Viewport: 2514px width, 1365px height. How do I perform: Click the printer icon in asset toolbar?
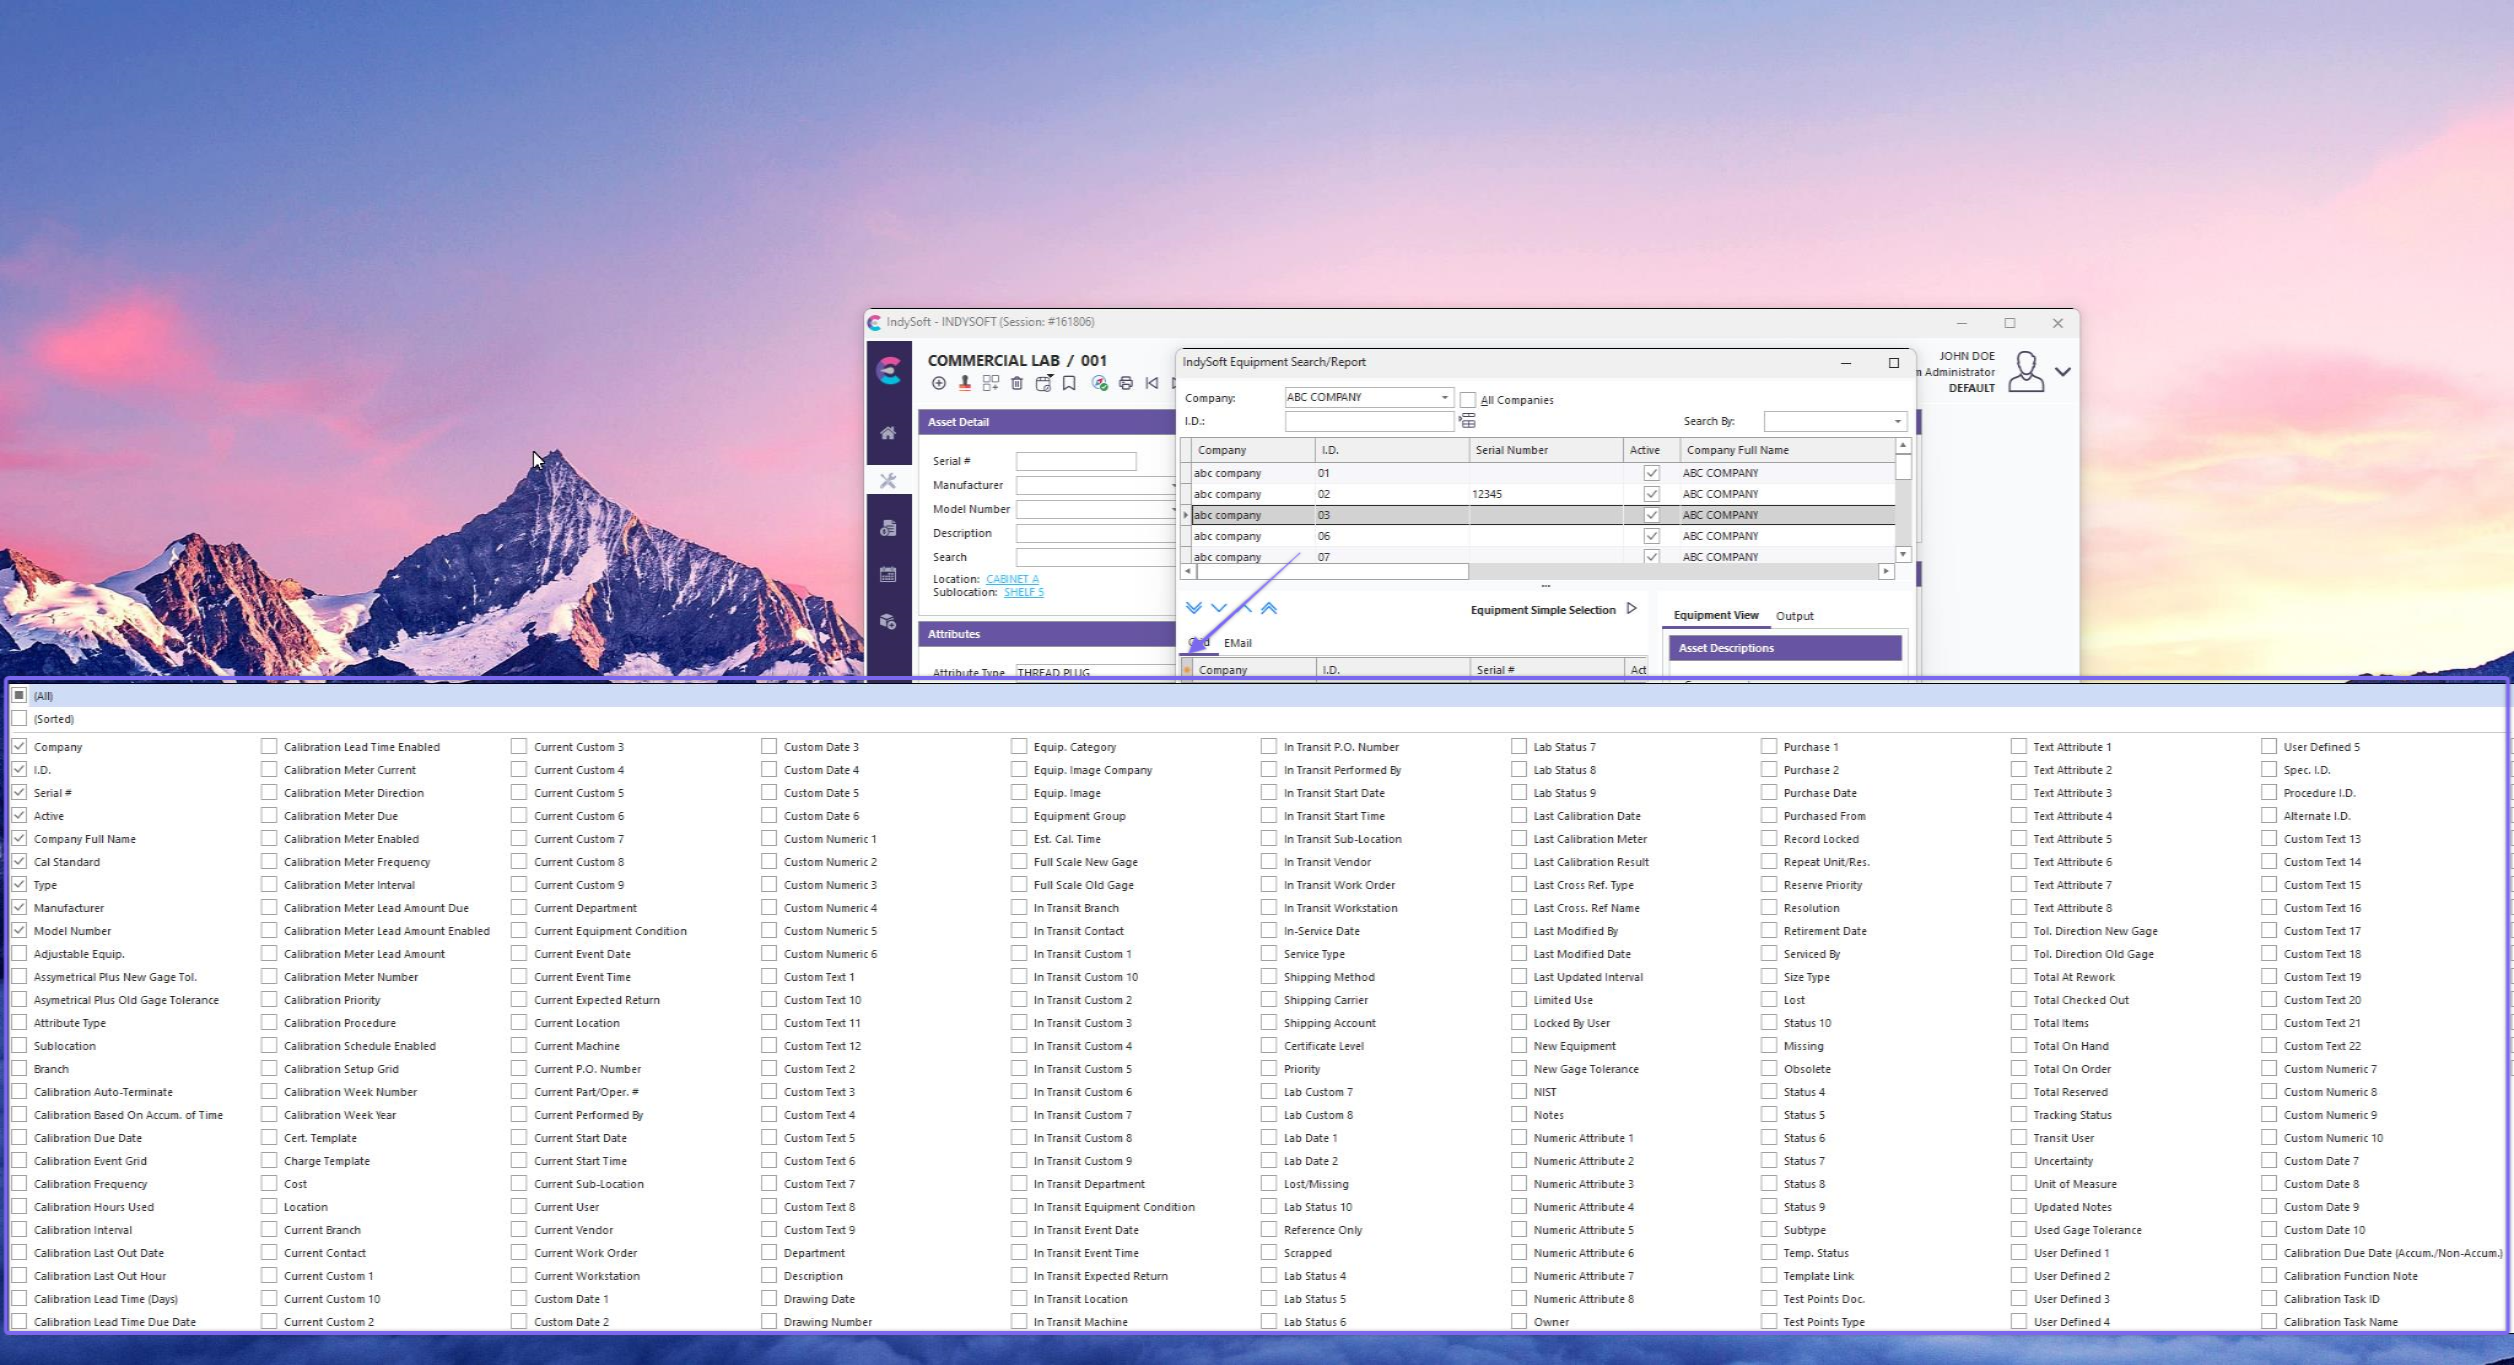tap(1125, 383)
